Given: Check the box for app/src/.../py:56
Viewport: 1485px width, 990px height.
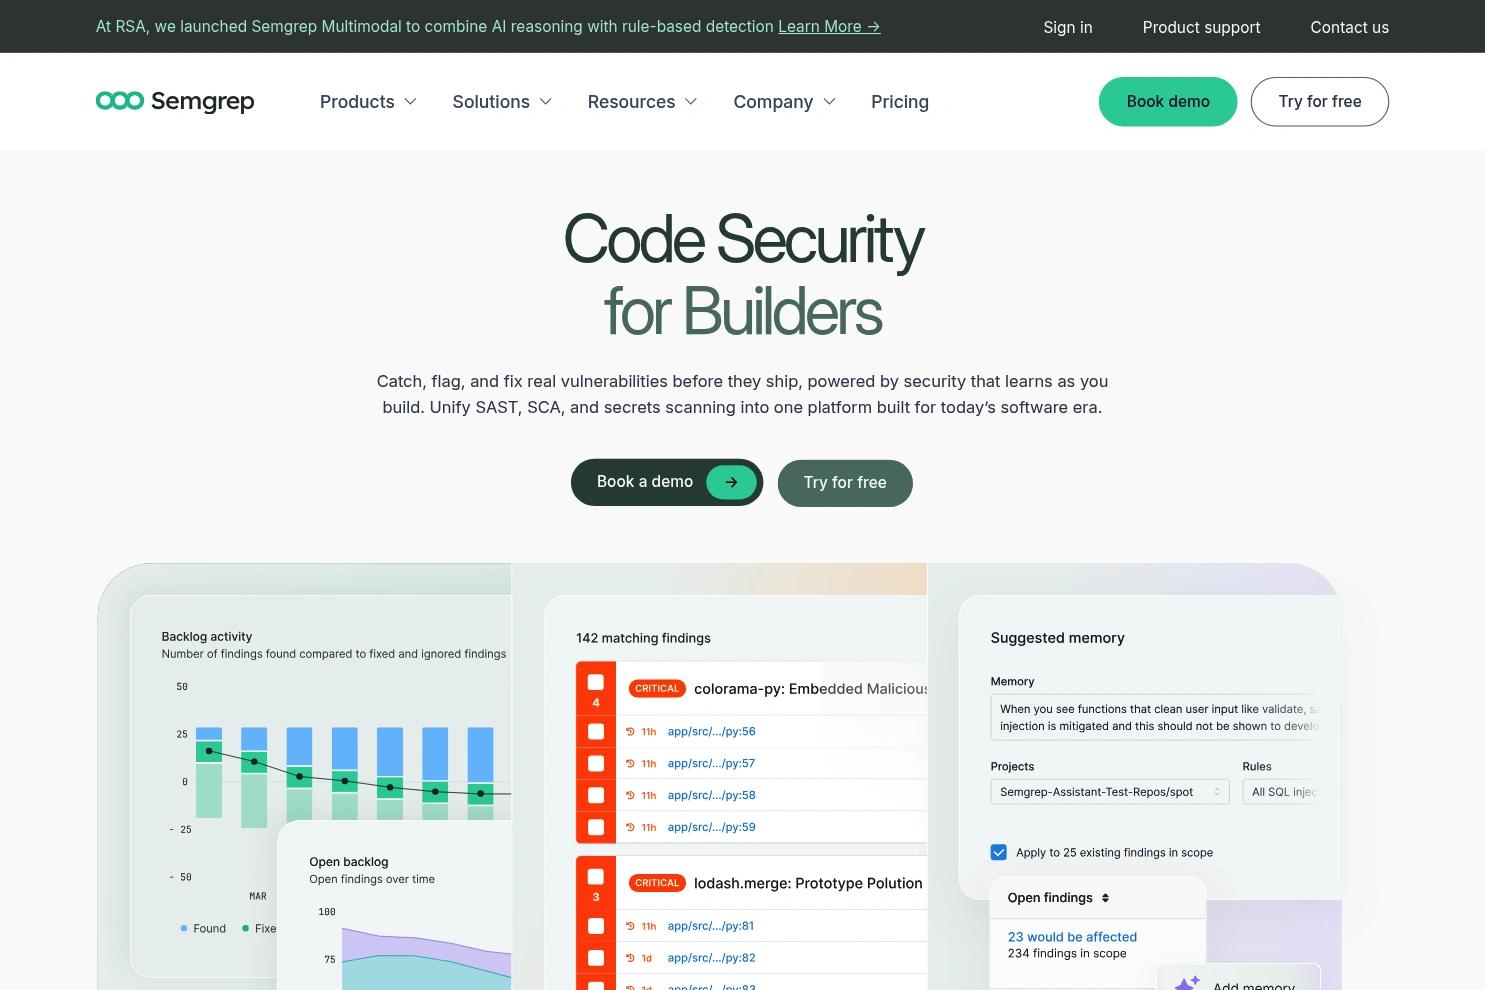Looking at the screenshot, I should (x=596, y=732).
